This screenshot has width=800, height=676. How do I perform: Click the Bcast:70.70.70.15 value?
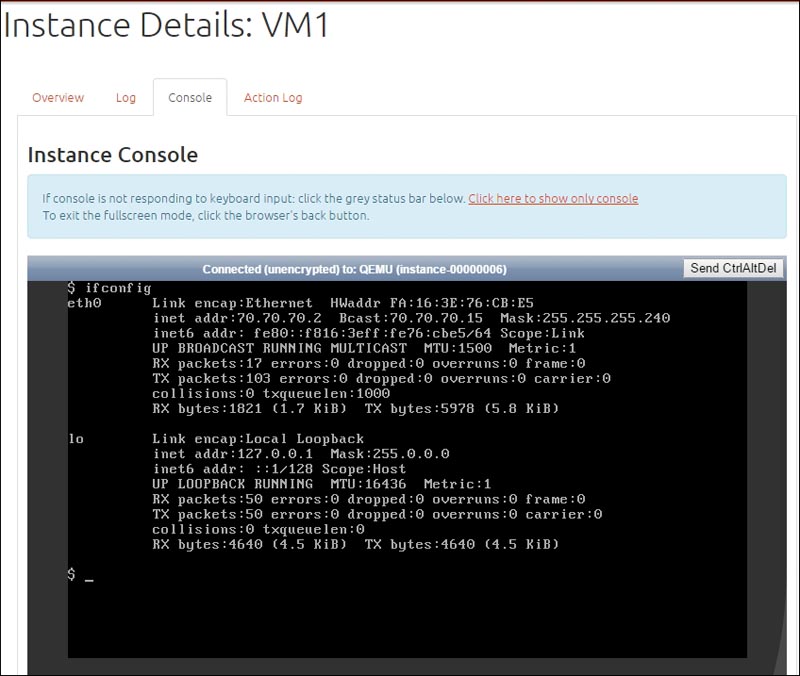(x=411, y=318)
